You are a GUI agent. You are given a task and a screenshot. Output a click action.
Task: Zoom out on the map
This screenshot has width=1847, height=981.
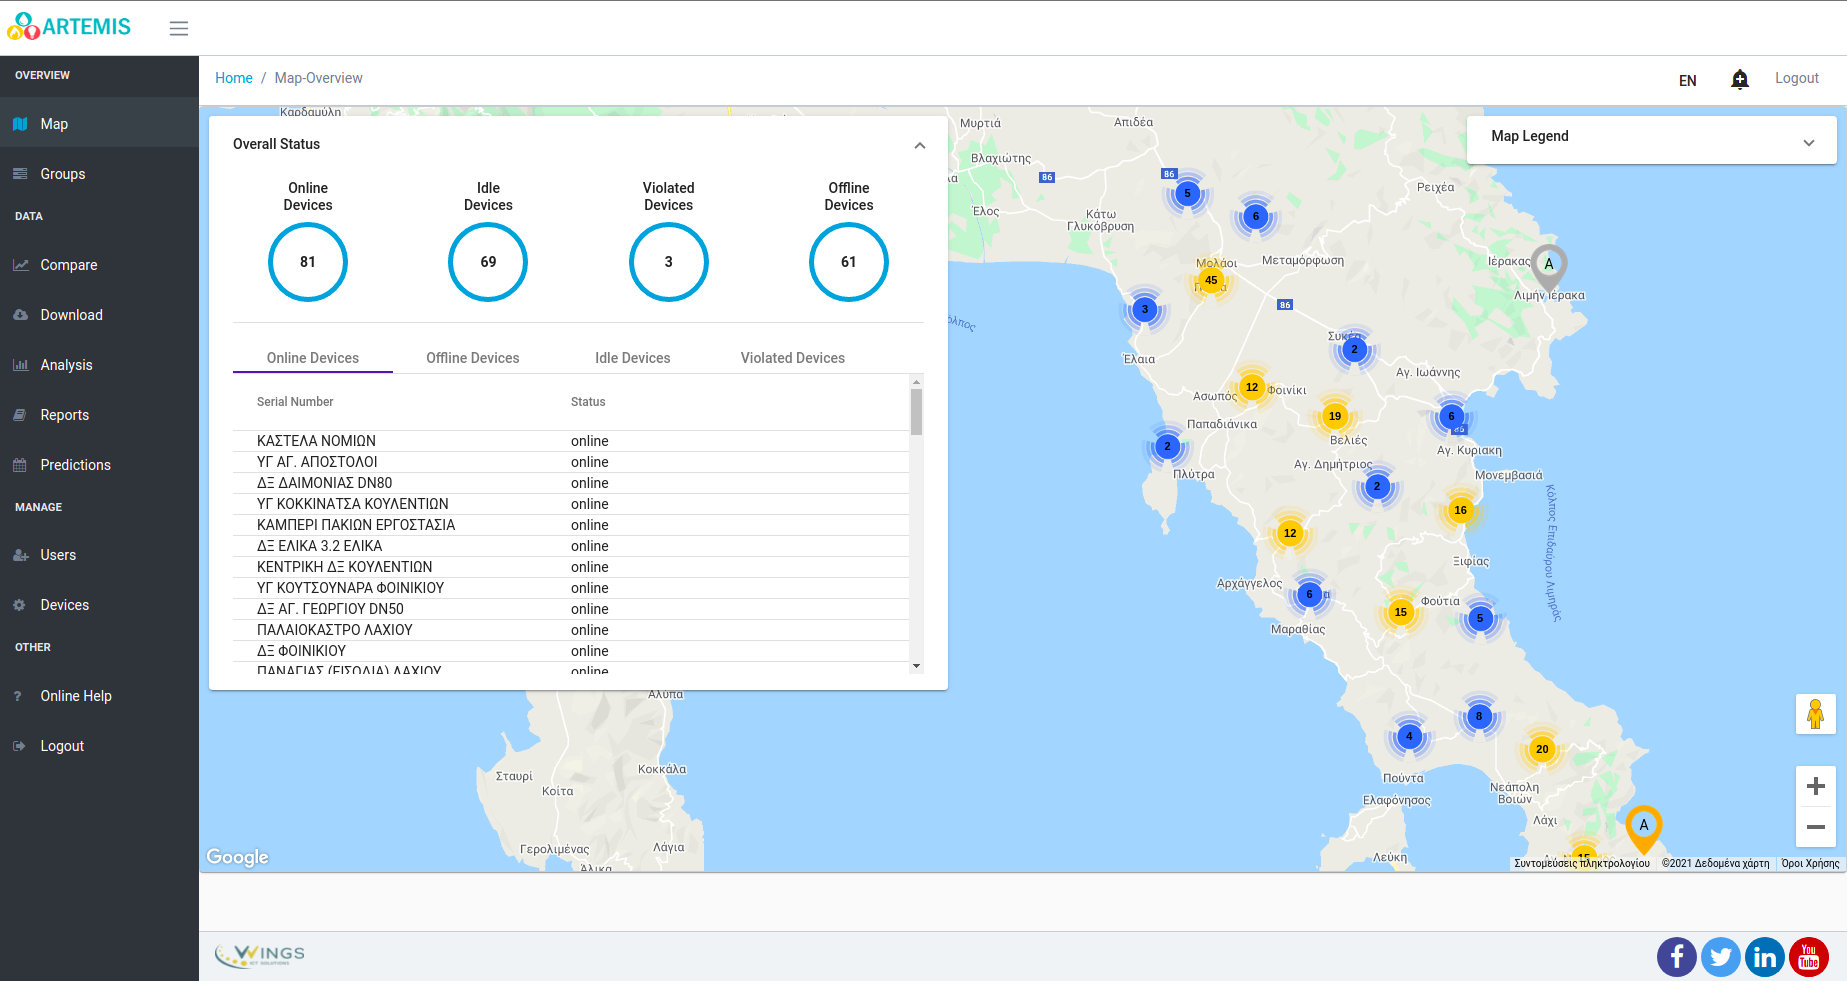[1815, 827]
